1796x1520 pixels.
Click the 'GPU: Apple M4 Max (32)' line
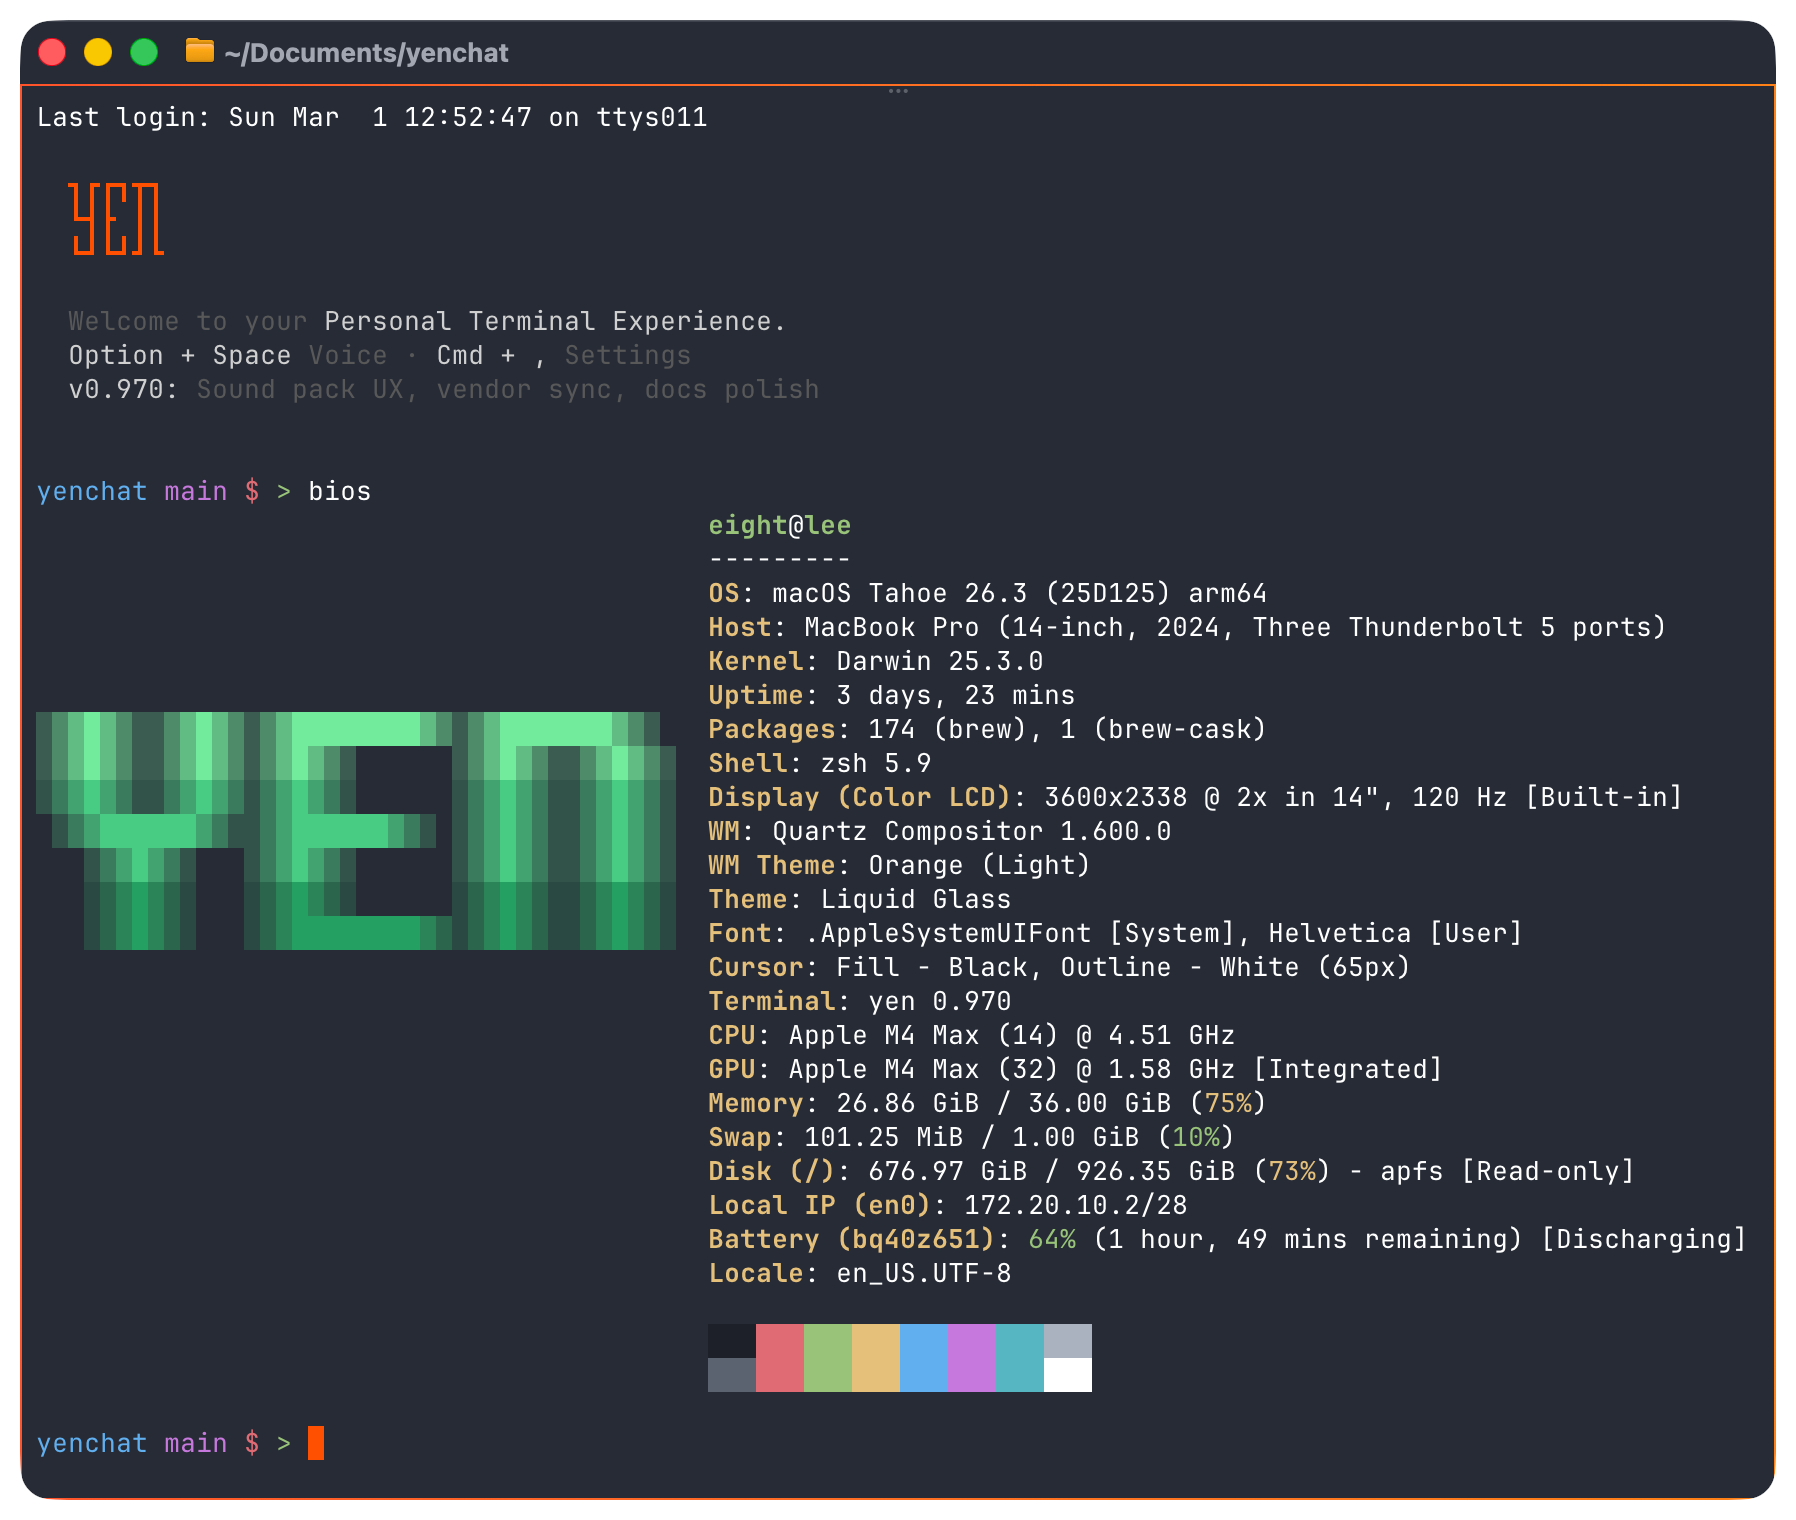click(x=1076, y=1069)
